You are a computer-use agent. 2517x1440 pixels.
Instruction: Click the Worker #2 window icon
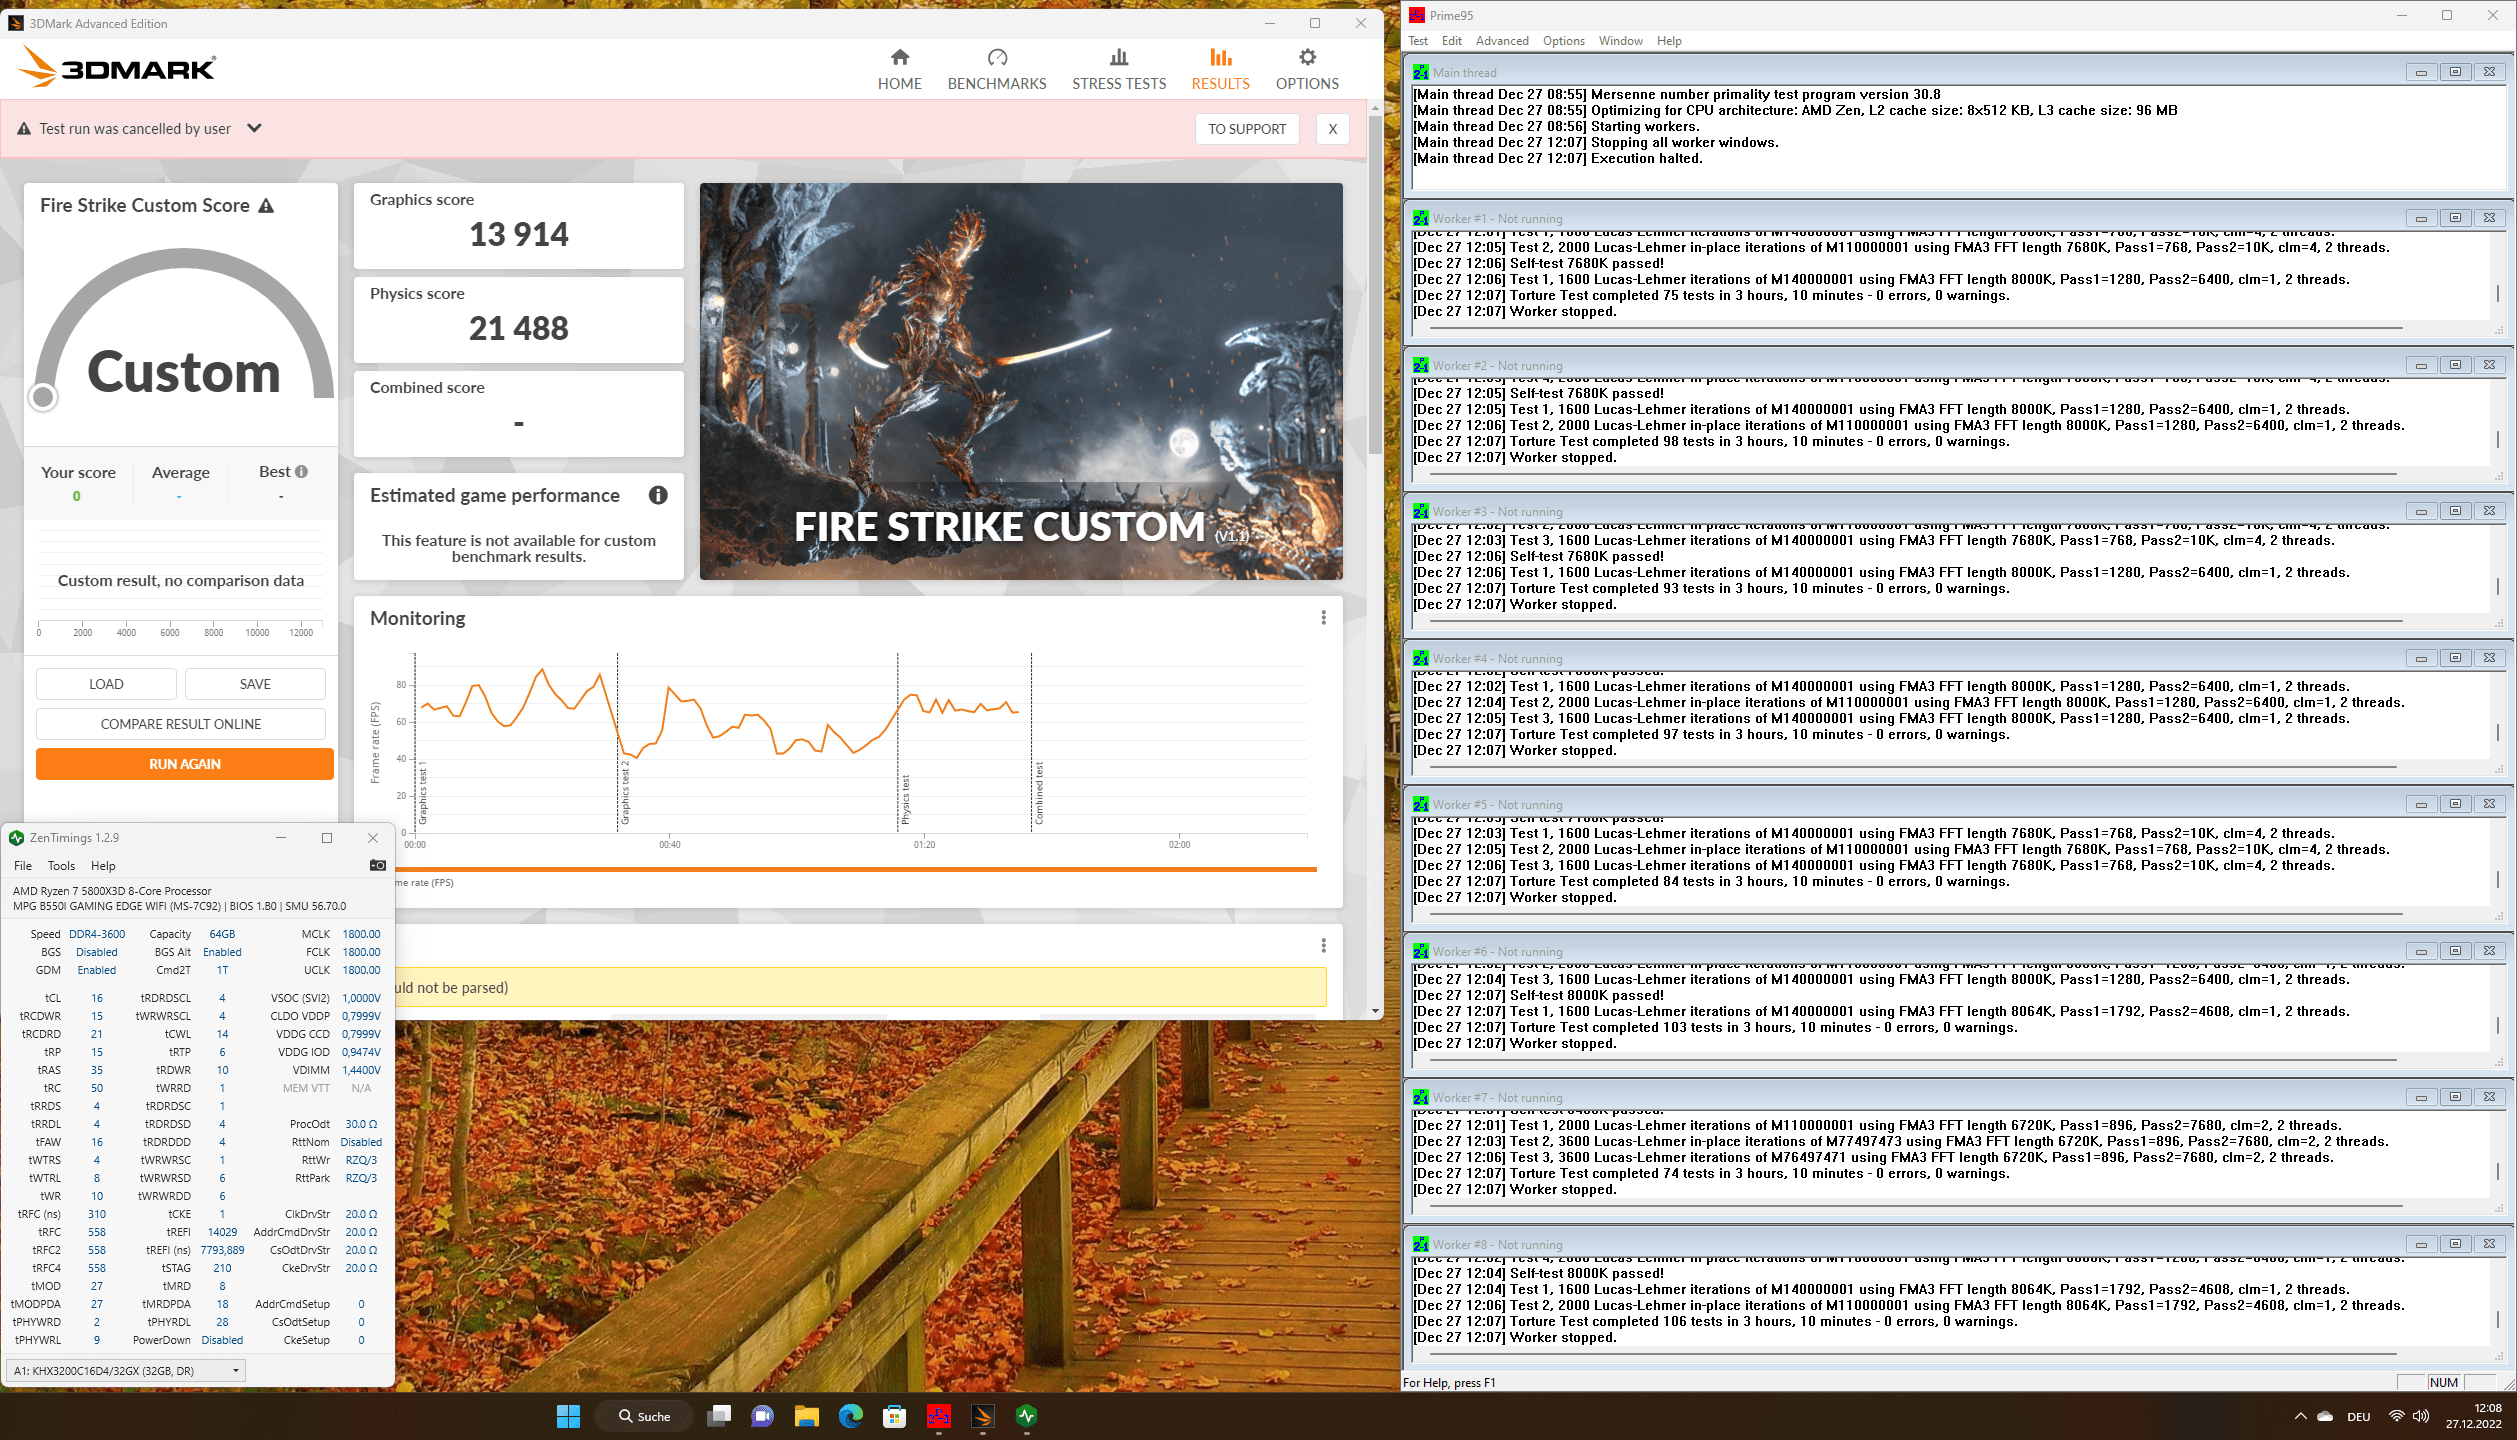1421,365
